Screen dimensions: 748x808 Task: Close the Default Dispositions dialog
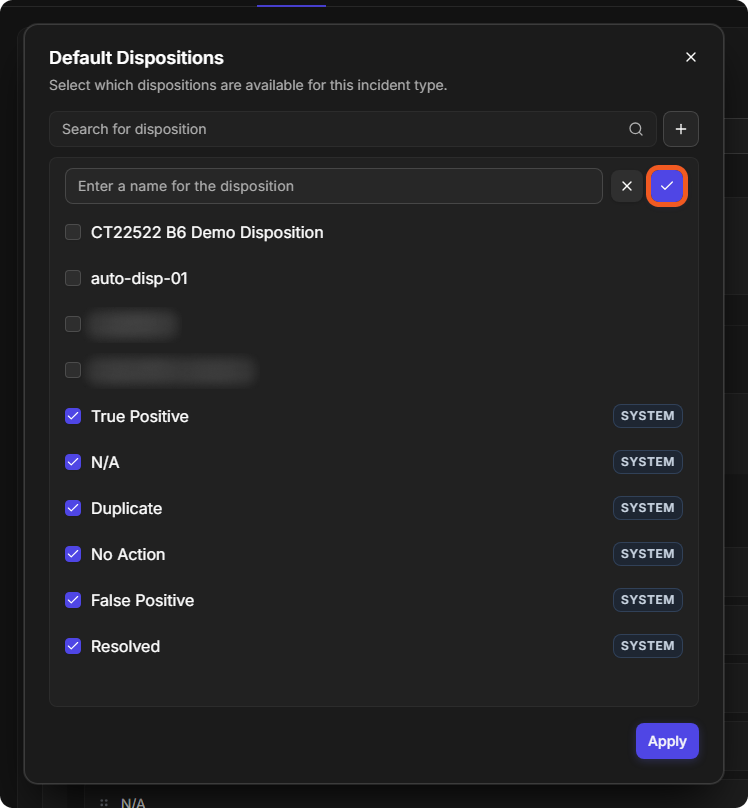[x=691, y=57]
